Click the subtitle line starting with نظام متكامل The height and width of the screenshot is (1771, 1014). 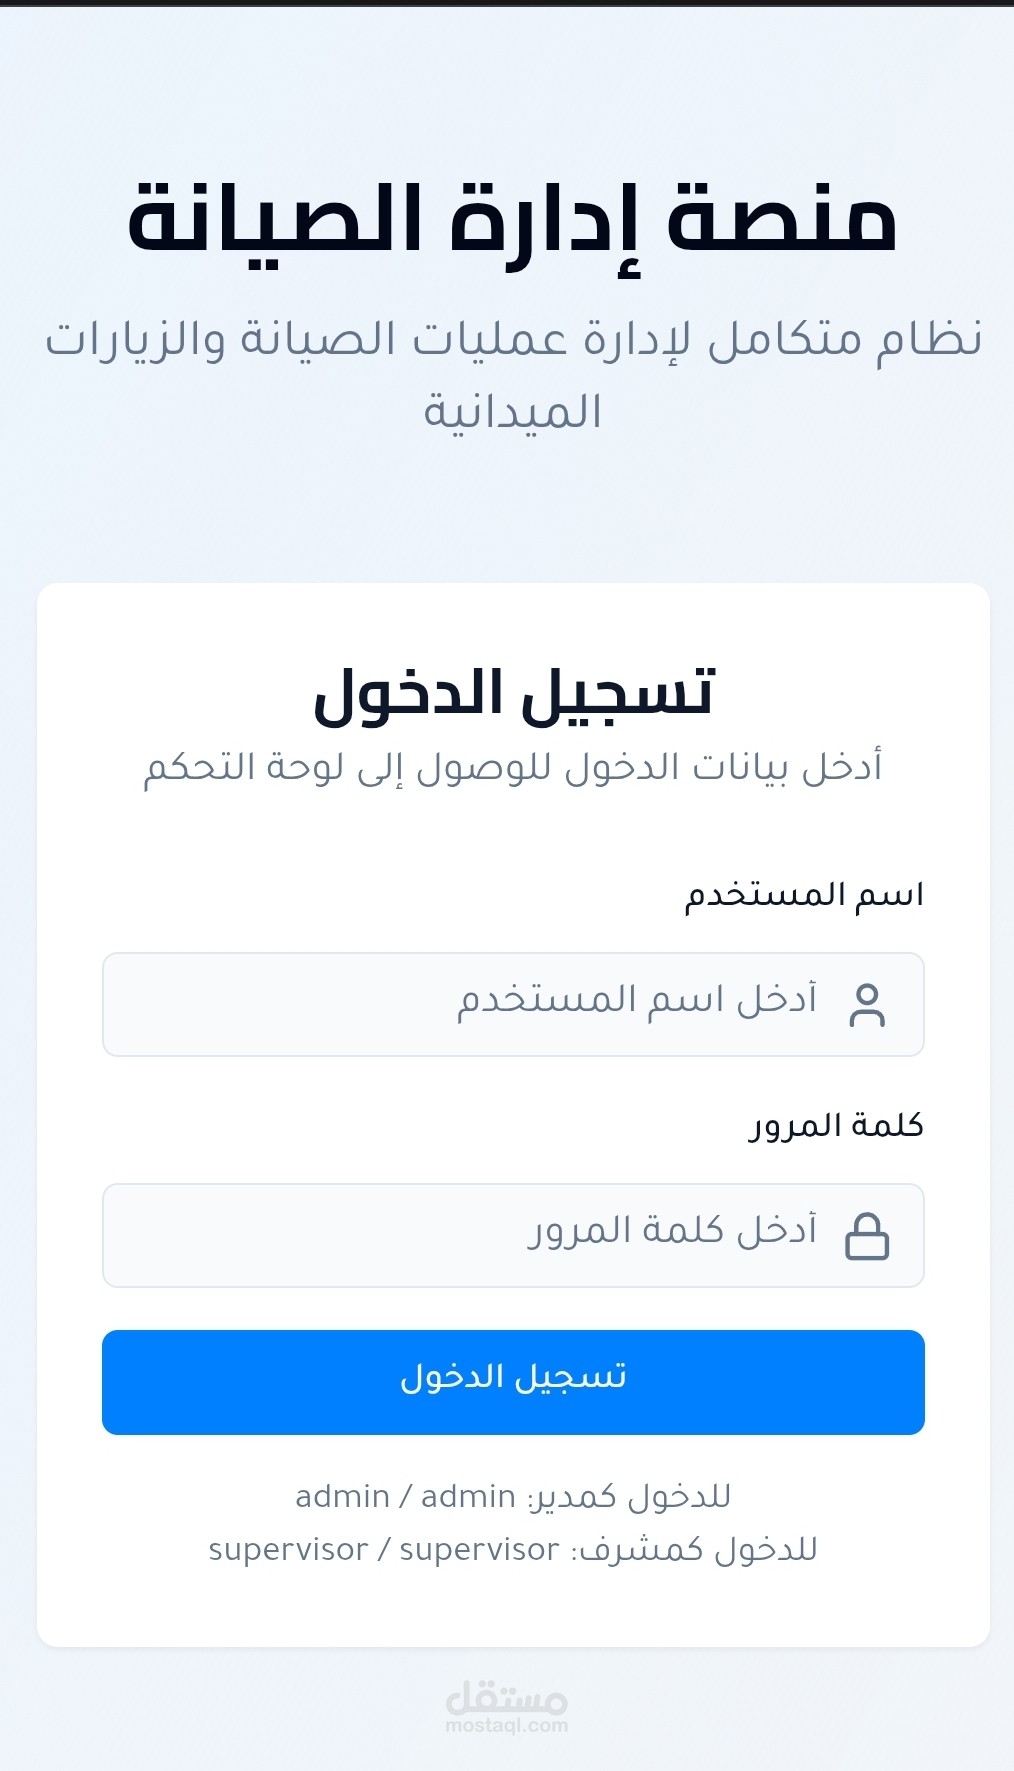coord(512,340)
